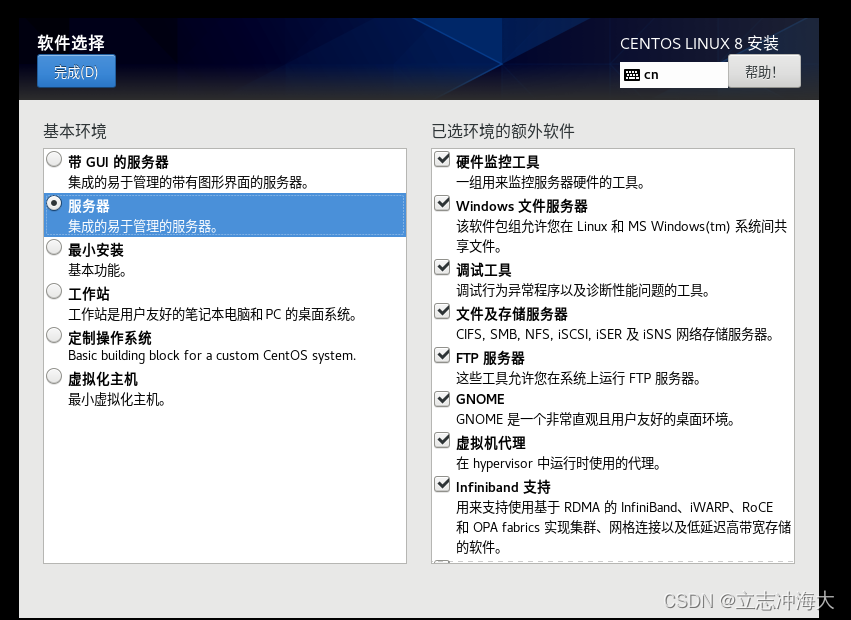Select the 定制操作系统 radio button
This screenshot has height=620, width=851.
click(54, 335)
